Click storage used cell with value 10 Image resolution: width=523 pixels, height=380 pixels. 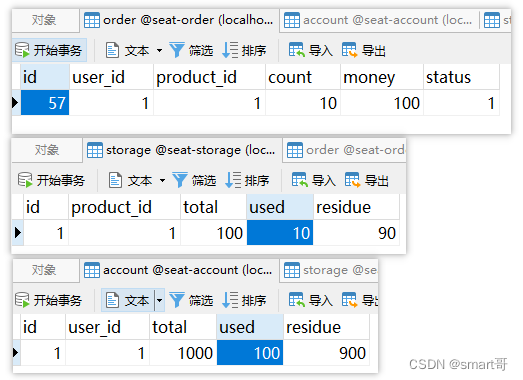pos(280,233)
